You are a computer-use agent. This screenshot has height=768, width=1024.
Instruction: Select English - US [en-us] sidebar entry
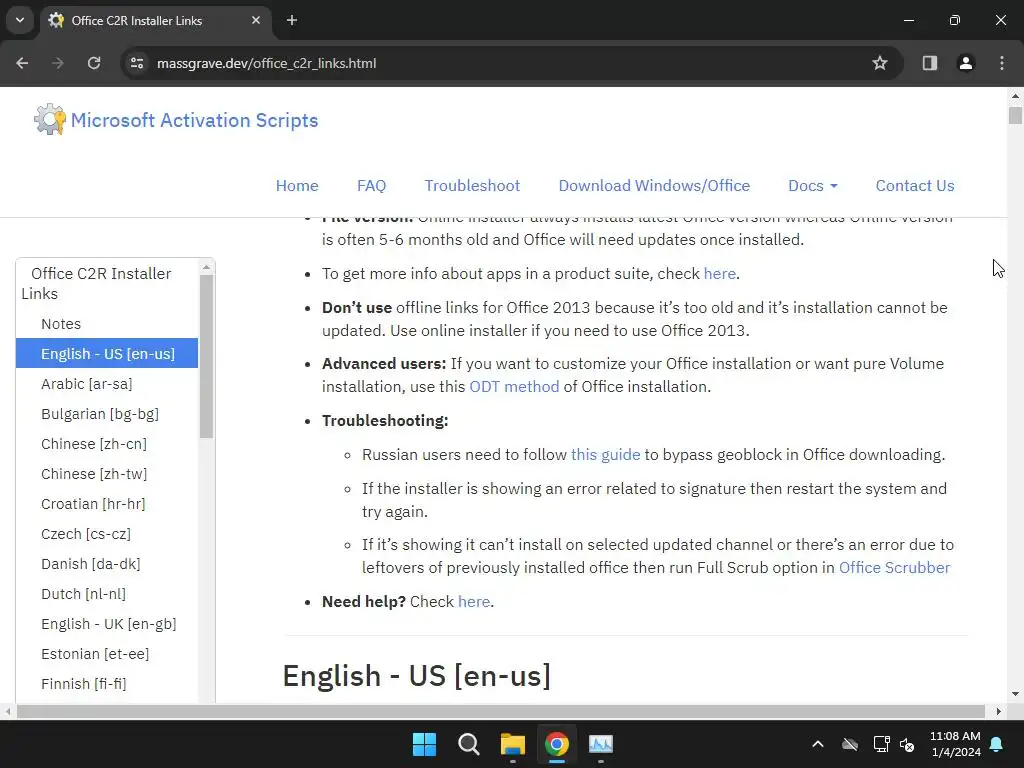click(x=107, y=353)
